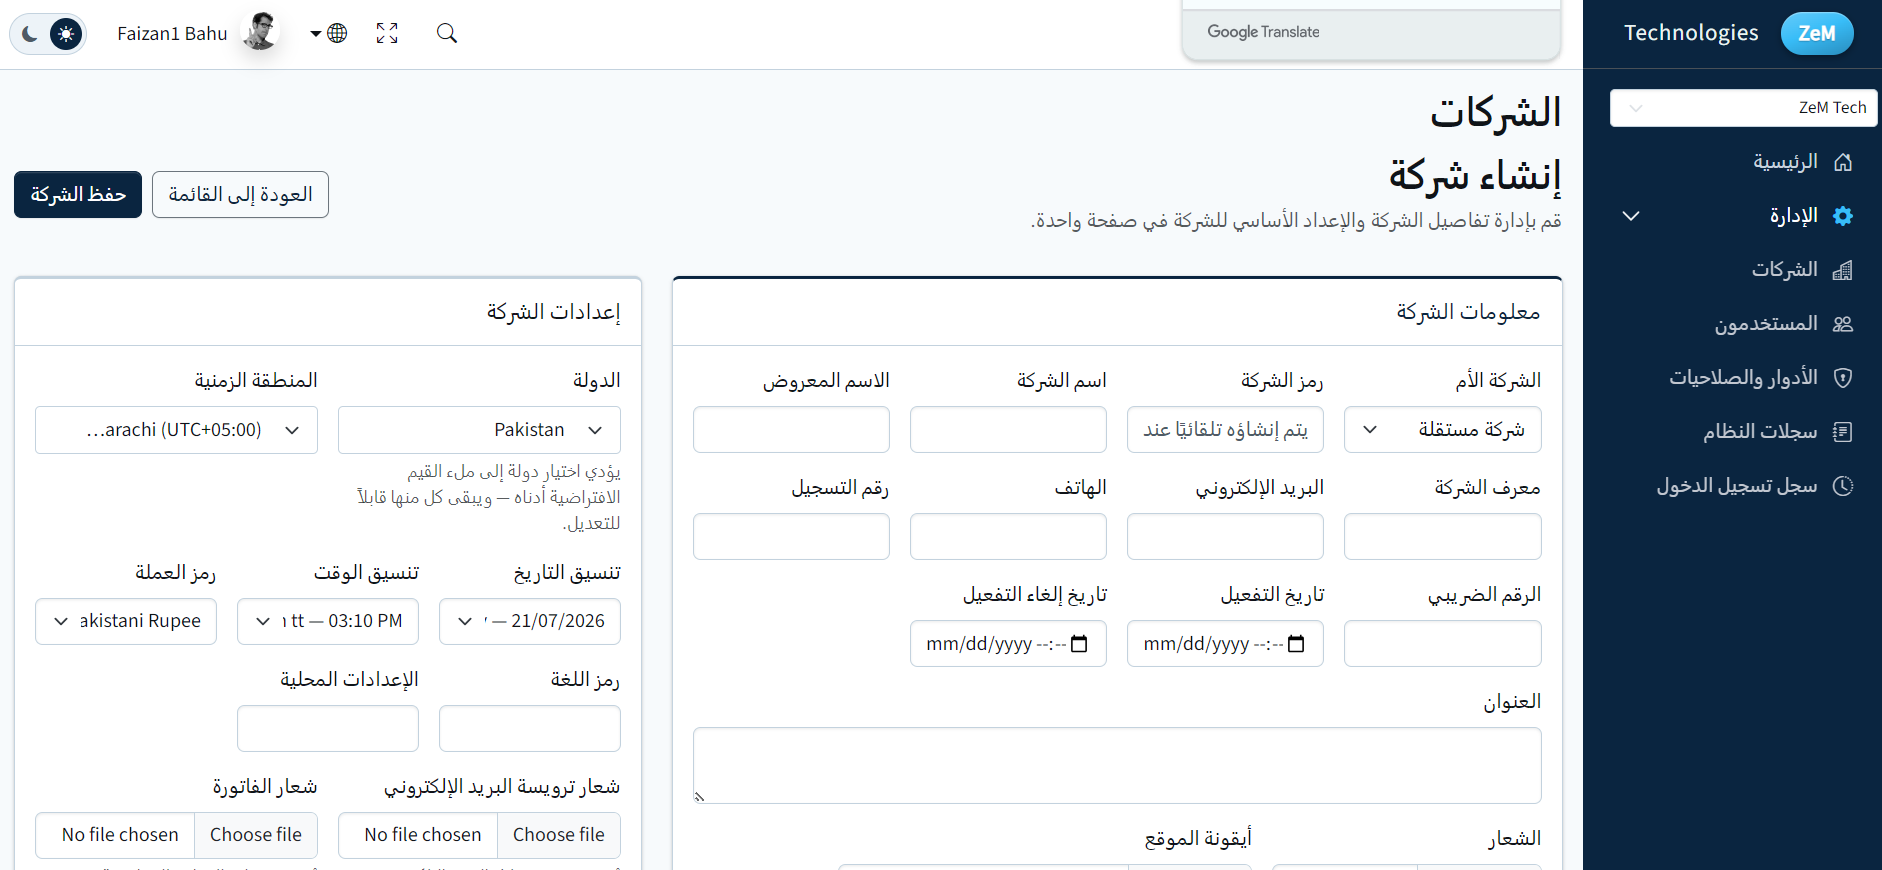Screen dimensions: 1882x870
Task: Select the light mode sun icon
Action: 66,34
